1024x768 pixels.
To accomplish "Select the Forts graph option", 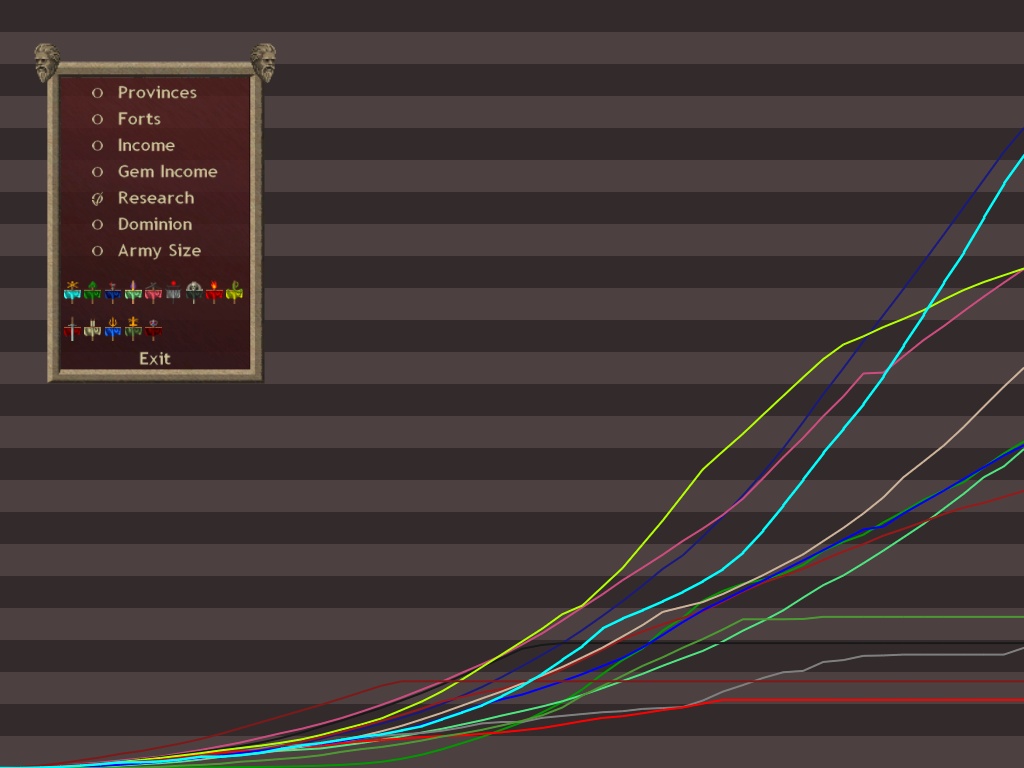I will click(x=126, y=119).
